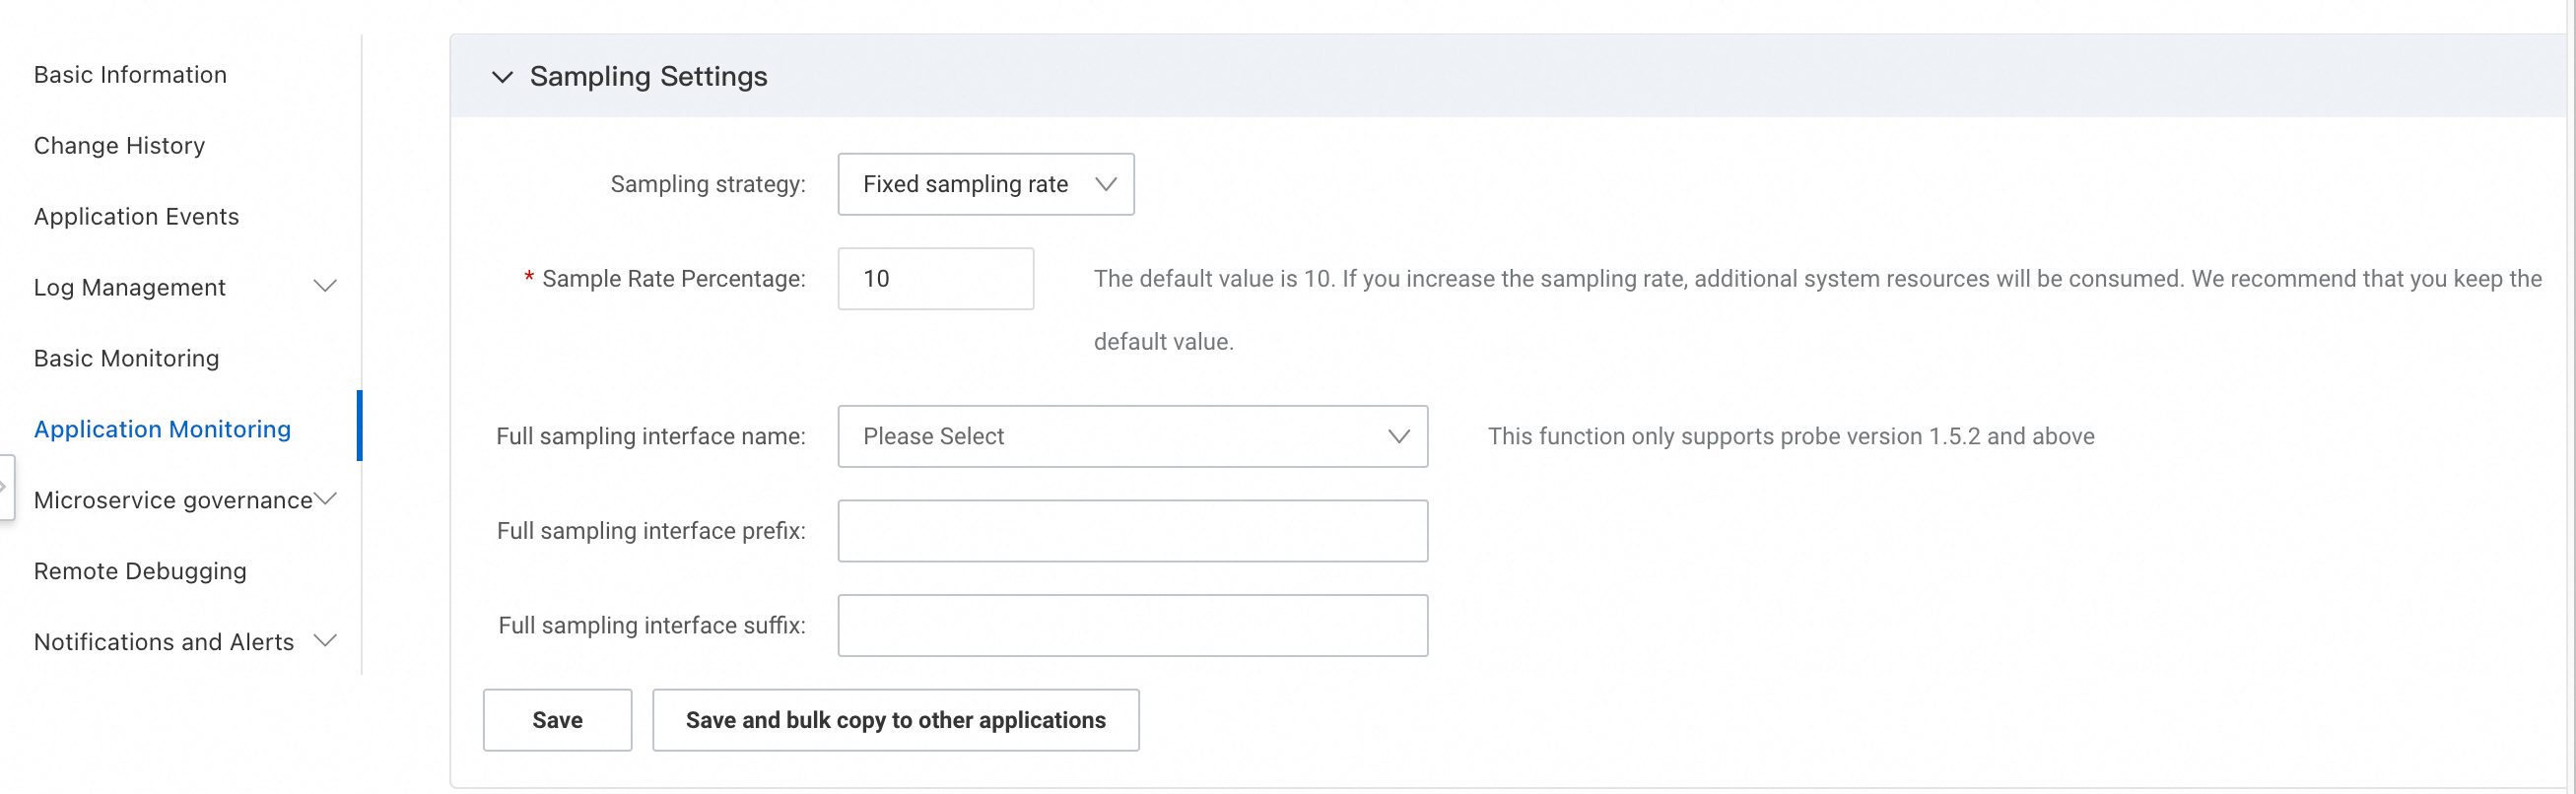Select Application Events in sidebar
Viewport: 2576px width, 794px height.
tap(136, 217)
